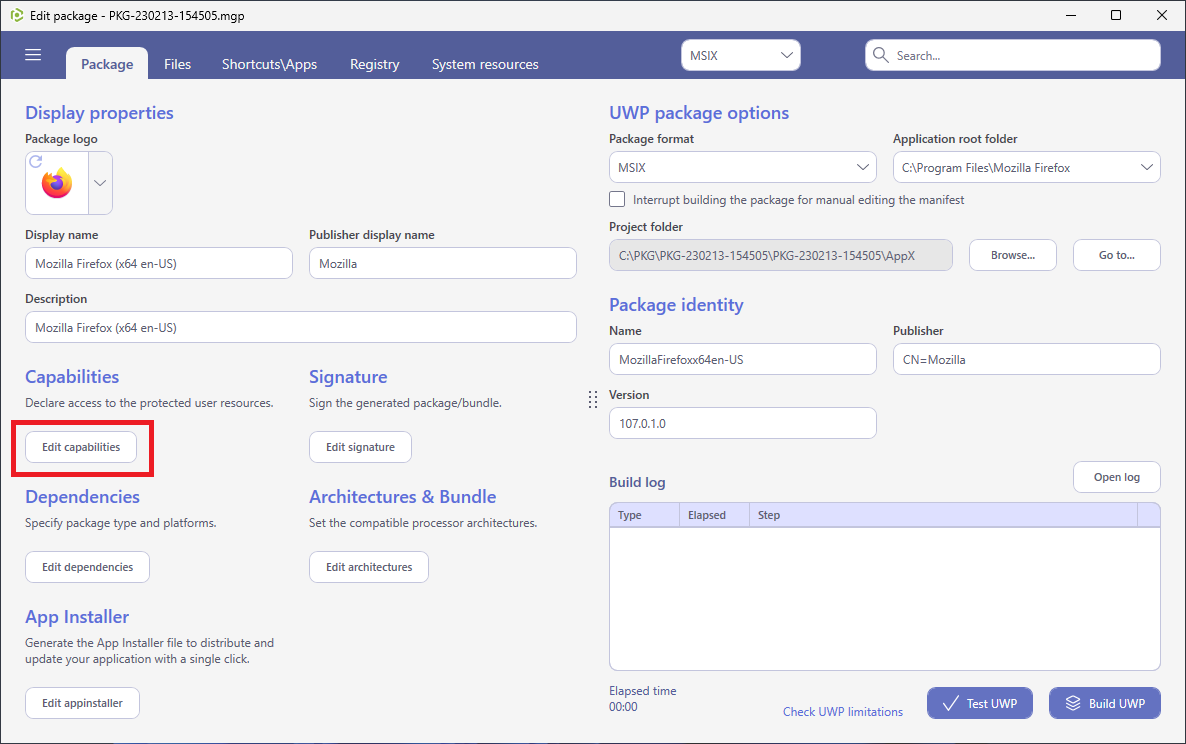Click the app icon in title bar
The image size is (1186, 744).
tap(17, 15)
